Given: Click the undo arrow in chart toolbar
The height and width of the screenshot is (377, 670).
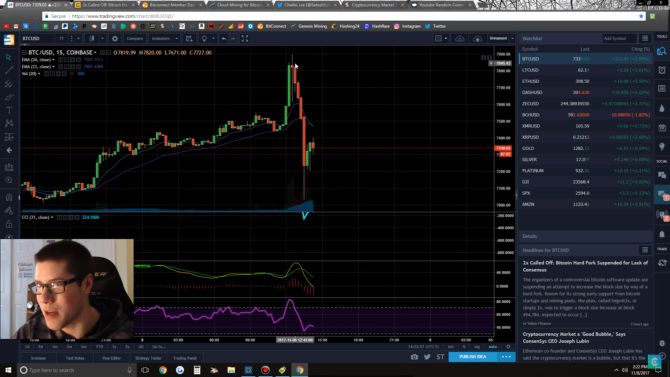Looking at the screenshot, I should click(223, 38).
